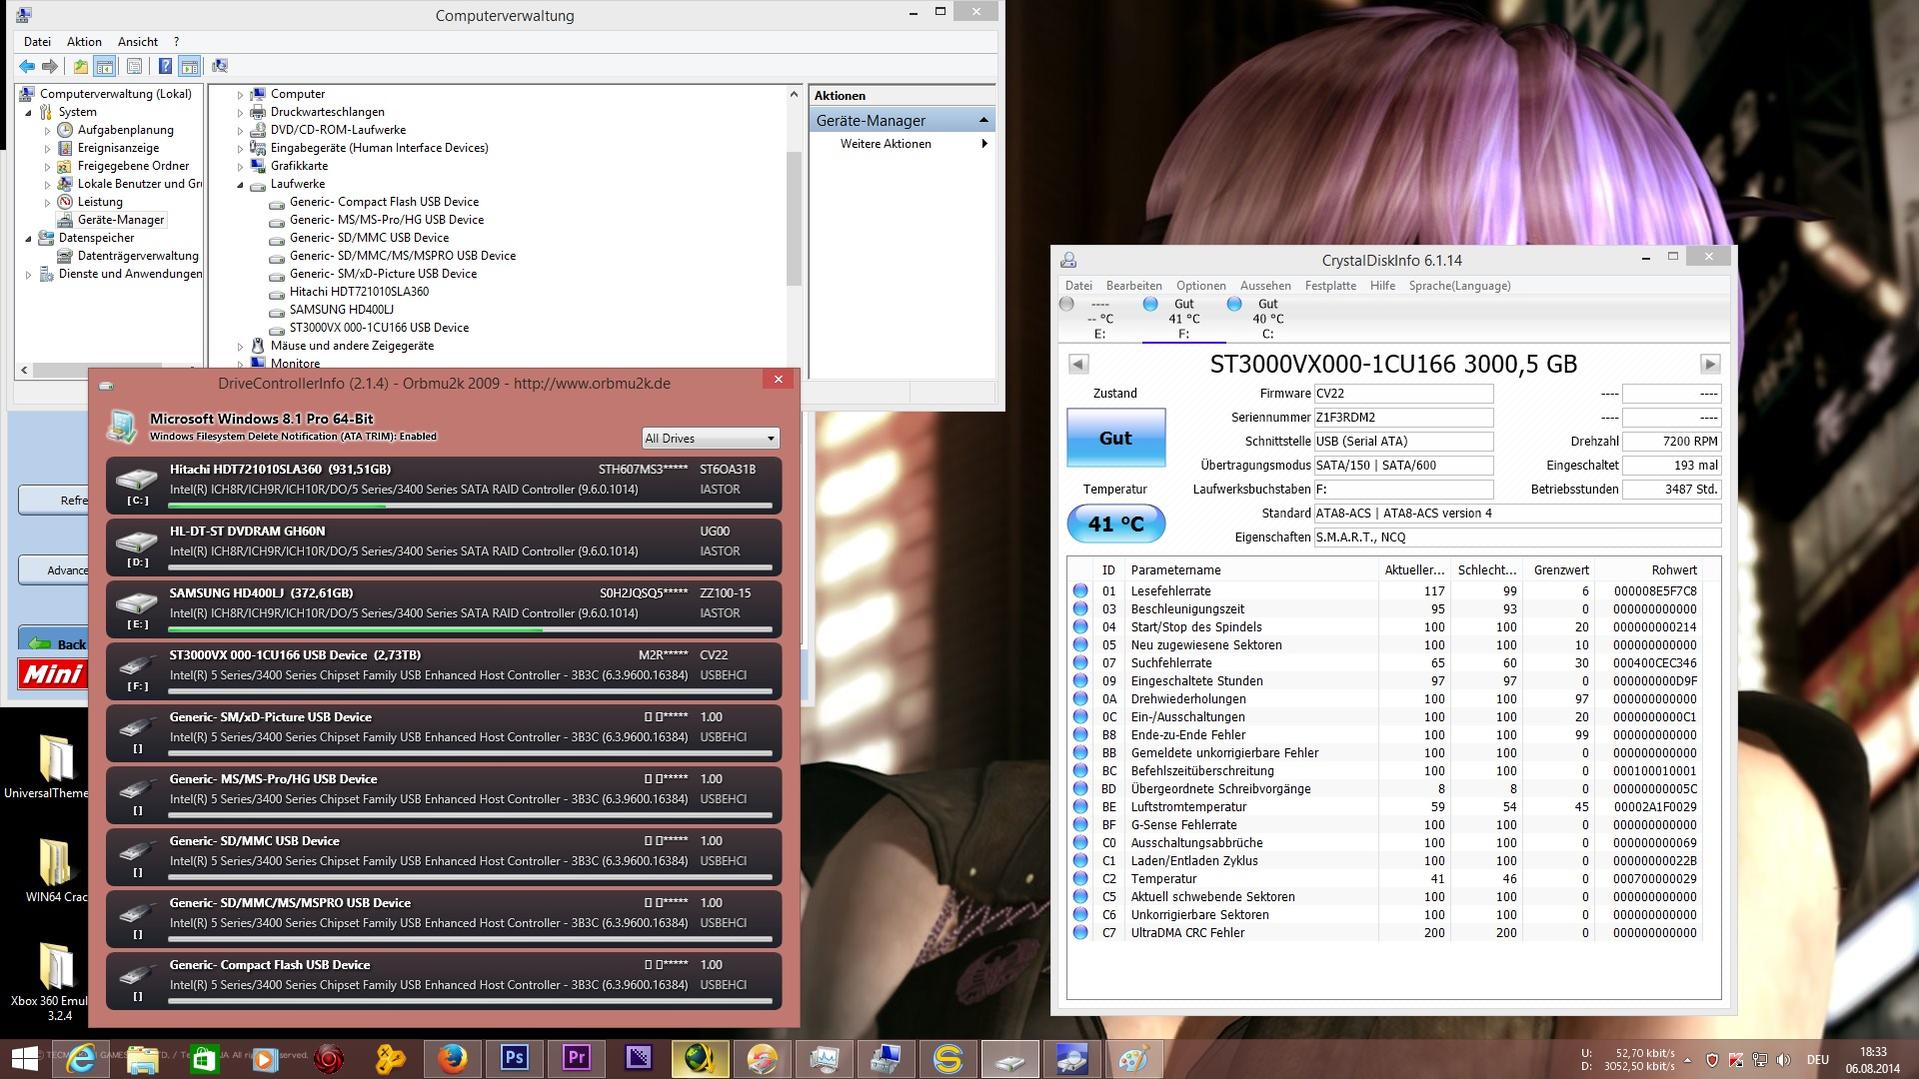Viewport: 1919px width, 1079px height.
Task: Select ST3000VX 000-1CU166 USB Device in device tree
Action: click(379, 328)
